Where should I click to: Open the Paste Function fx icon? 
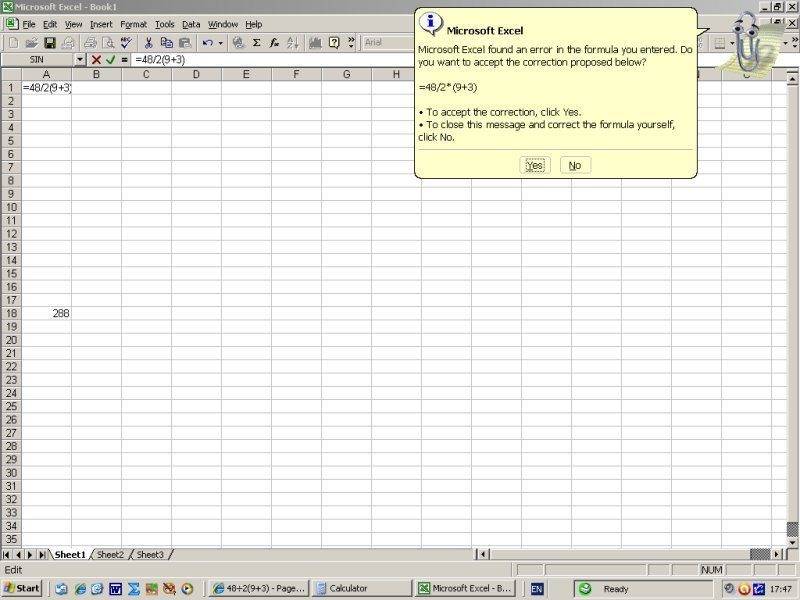(274, 43)
